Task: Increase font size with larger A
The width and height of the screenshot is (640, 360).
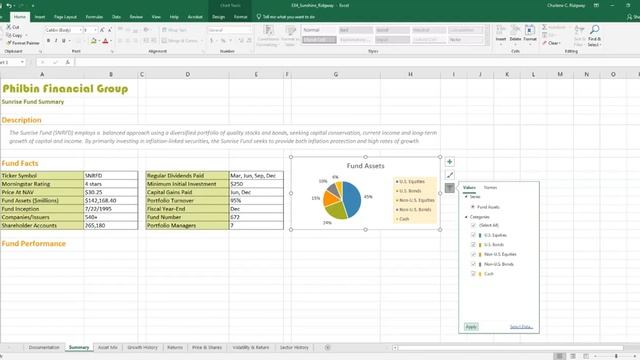Action: (102, 30)
